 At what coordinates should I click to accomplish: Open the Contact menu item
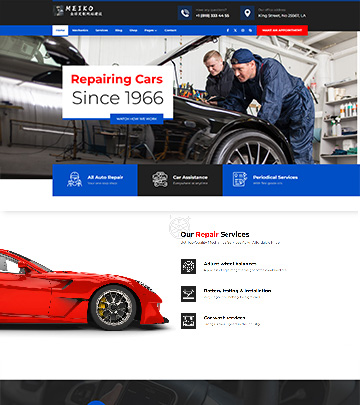click(x=170, y=30)
